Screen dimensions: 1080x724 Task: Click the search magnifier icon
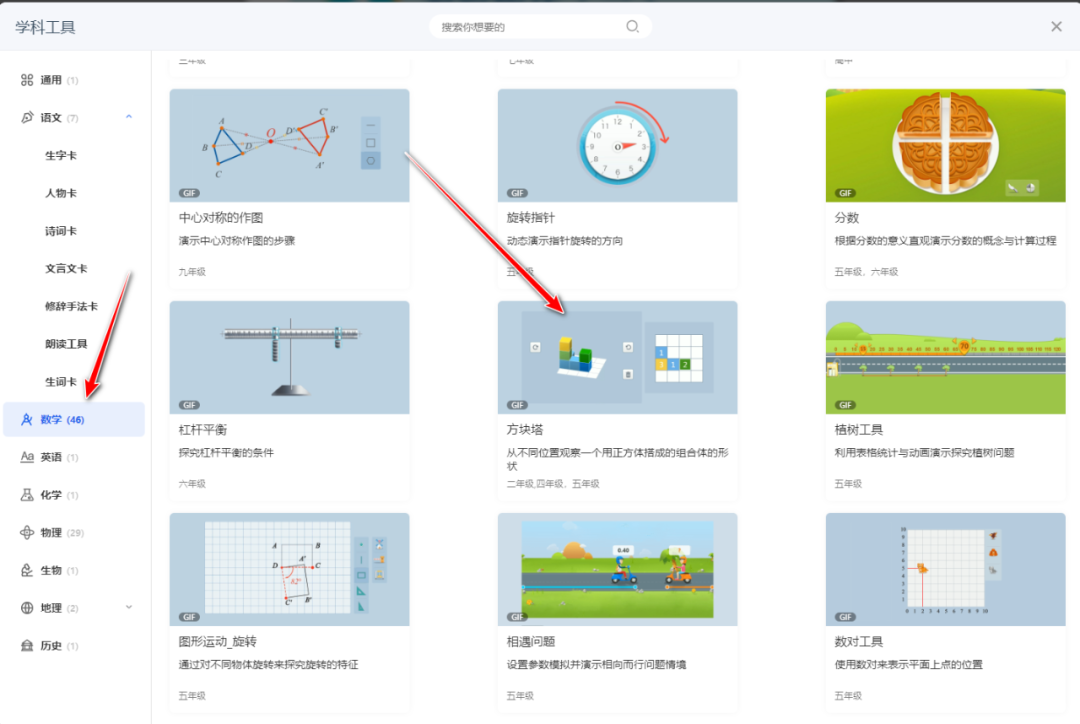[631, 26]
